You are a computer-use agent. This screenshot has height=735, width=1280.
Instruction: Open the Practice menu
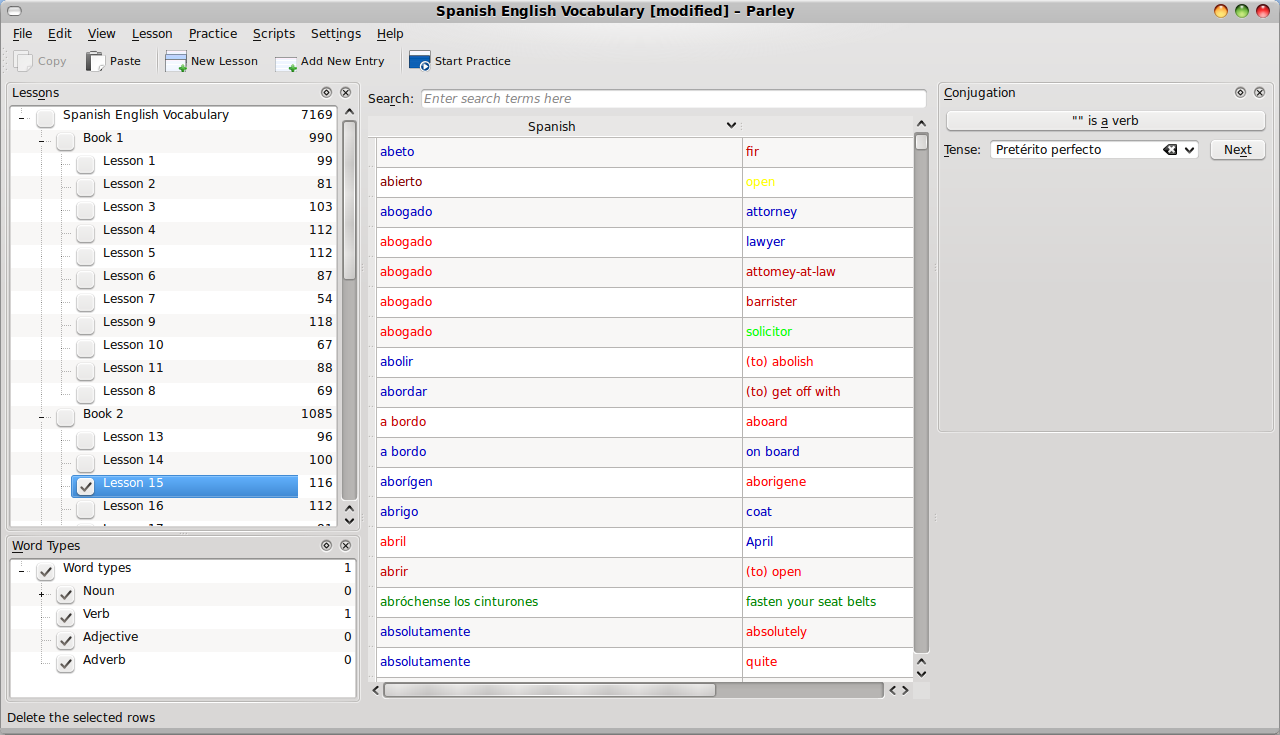point(212,33)
